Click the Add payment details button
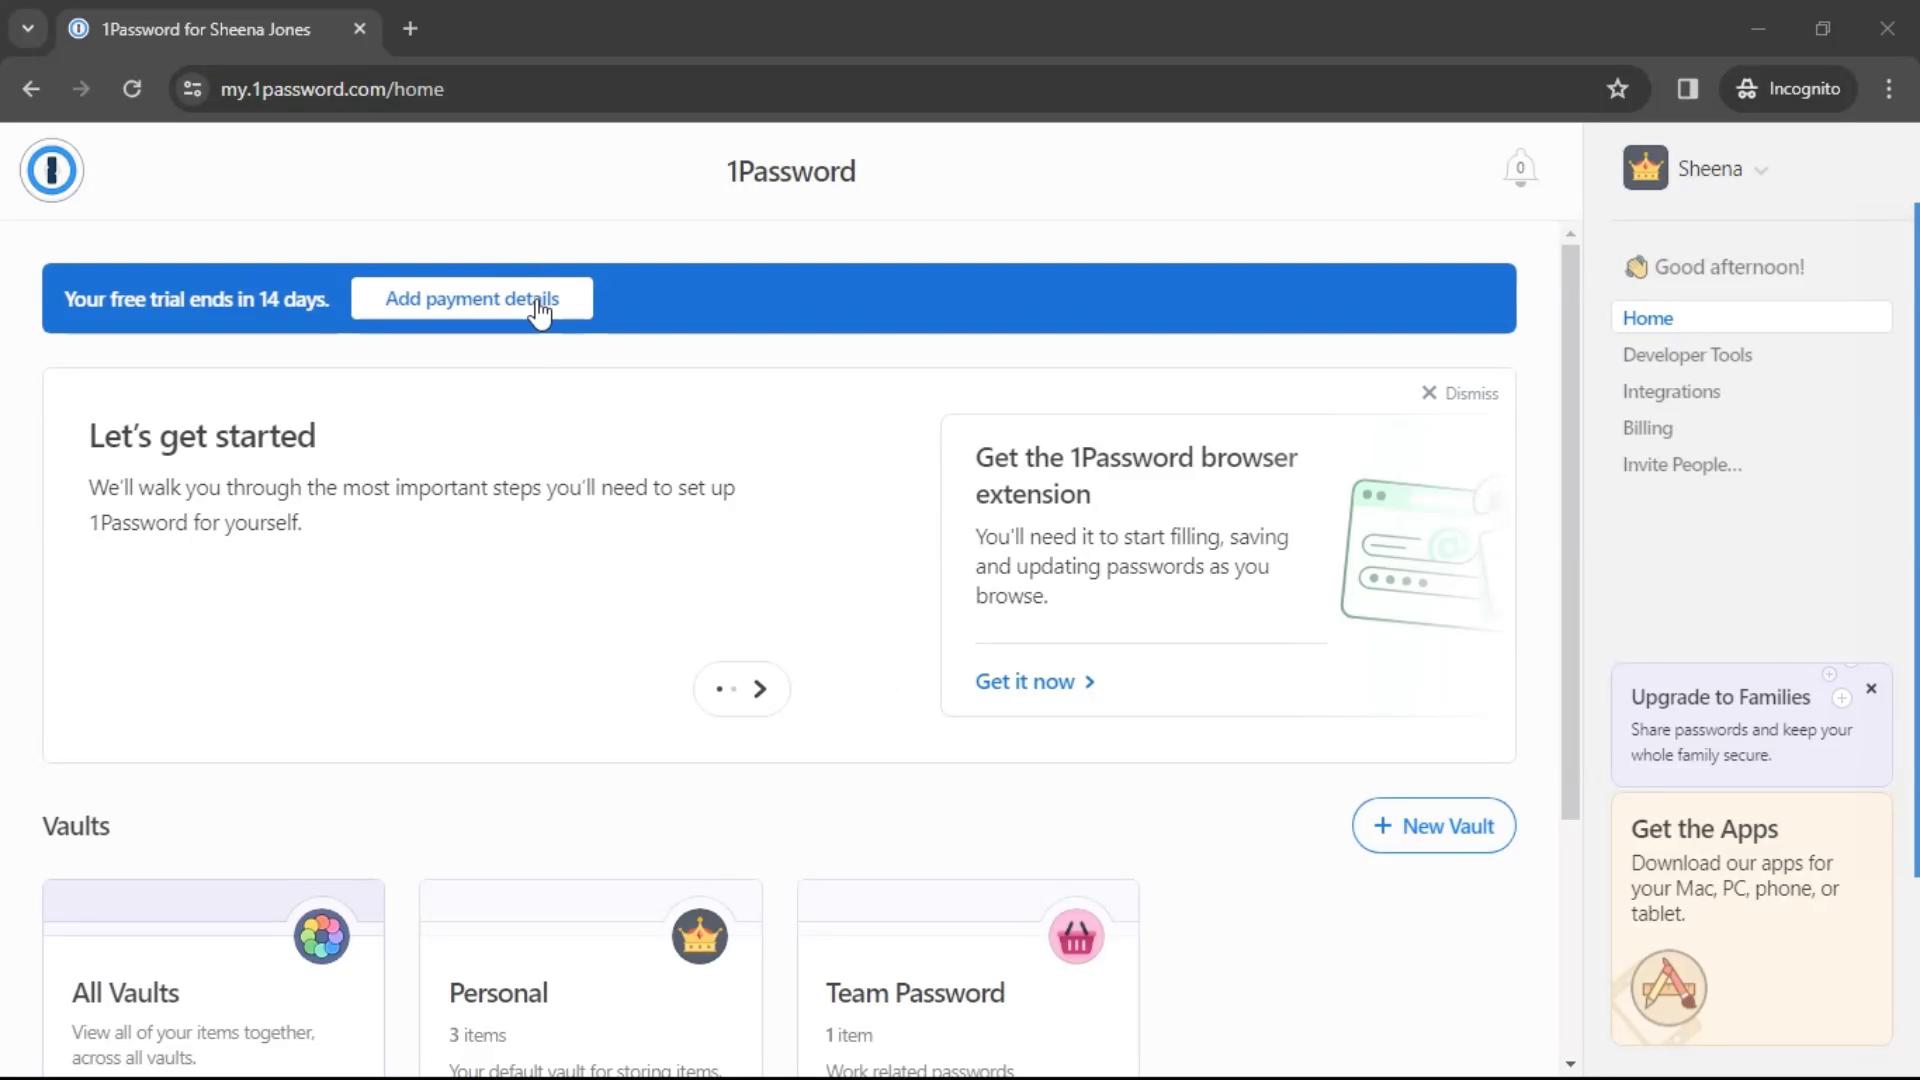This screenshot has height=1080, width=1920. pyautogui.click(x=471, y=298)
